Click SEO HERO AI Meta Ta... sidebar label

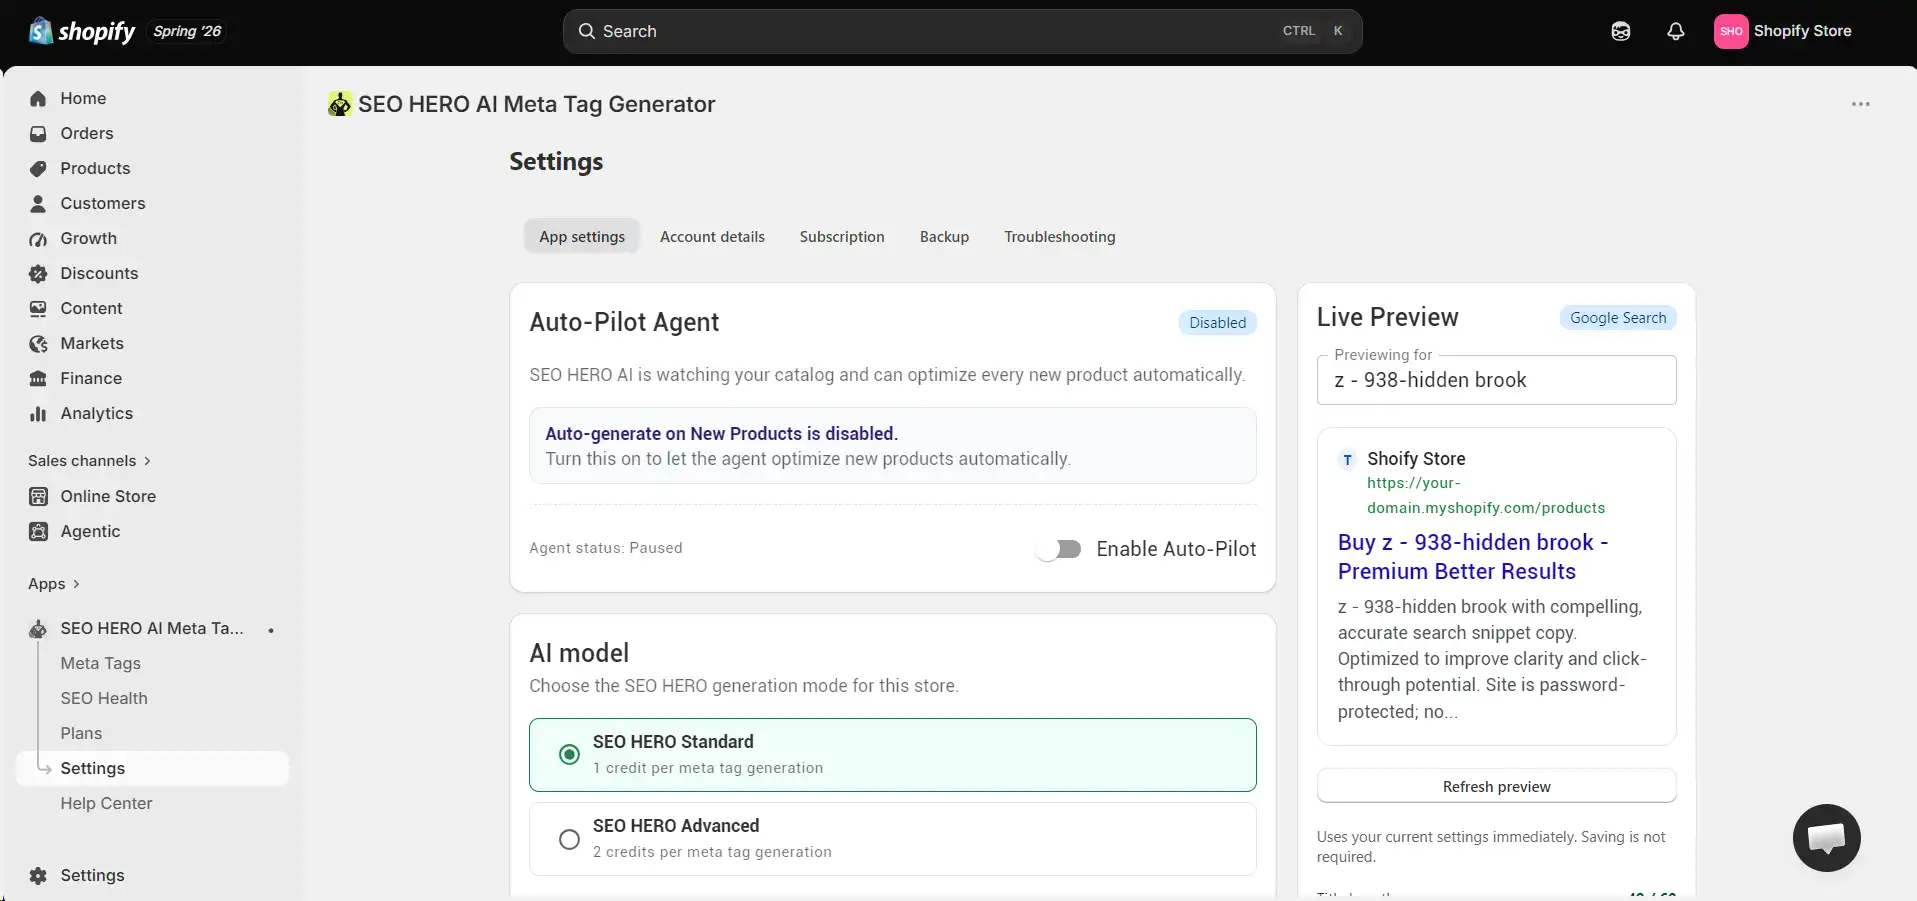pos(152,628)
